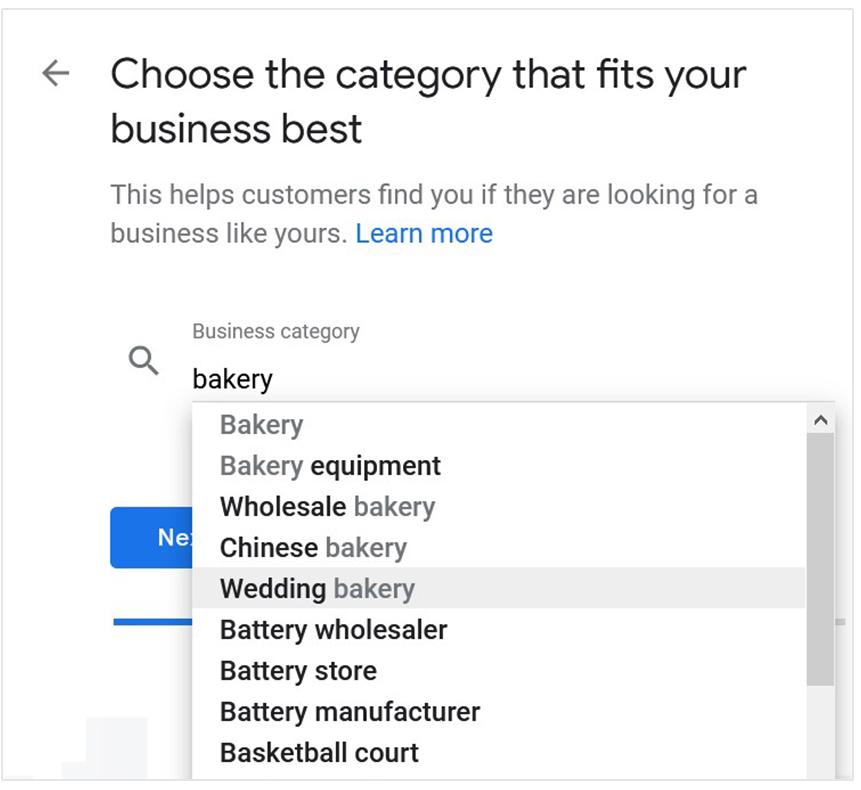Image resolution: width=861 pixels, height=790 pixels.
Task: Click the scrollbar track below the thumb
Action: click(821, 731)
